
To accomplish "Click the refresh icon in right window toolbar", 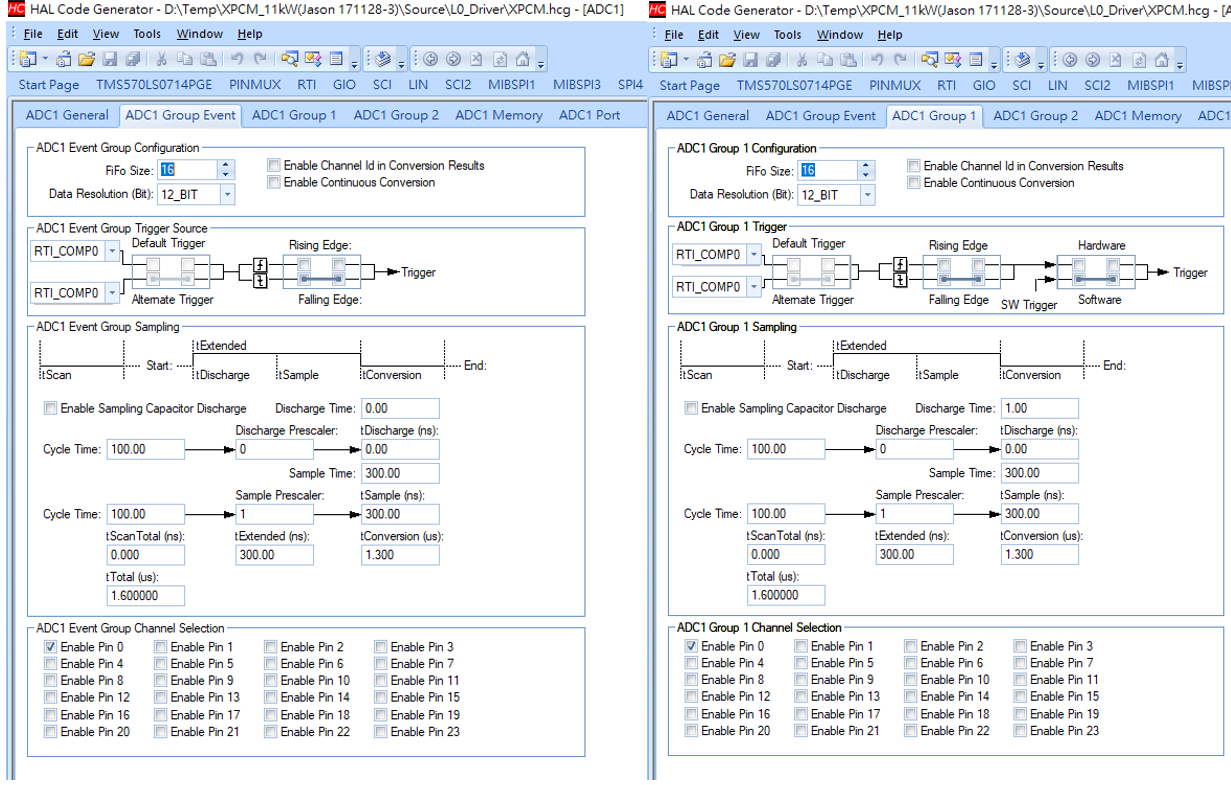I will coord(1141,60).
